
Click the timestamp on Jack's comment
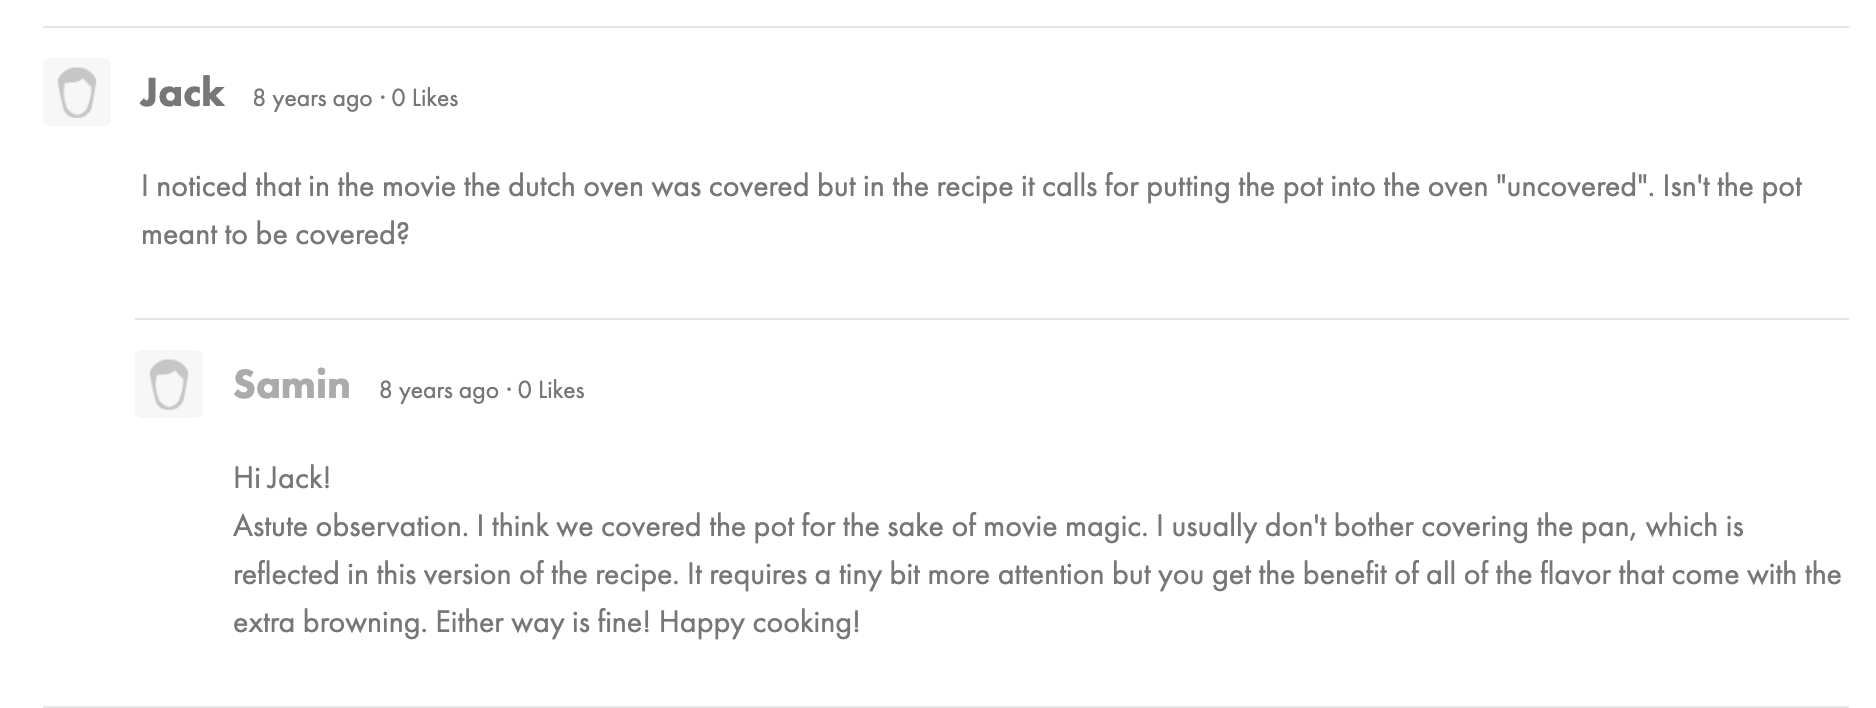(312, 98)
